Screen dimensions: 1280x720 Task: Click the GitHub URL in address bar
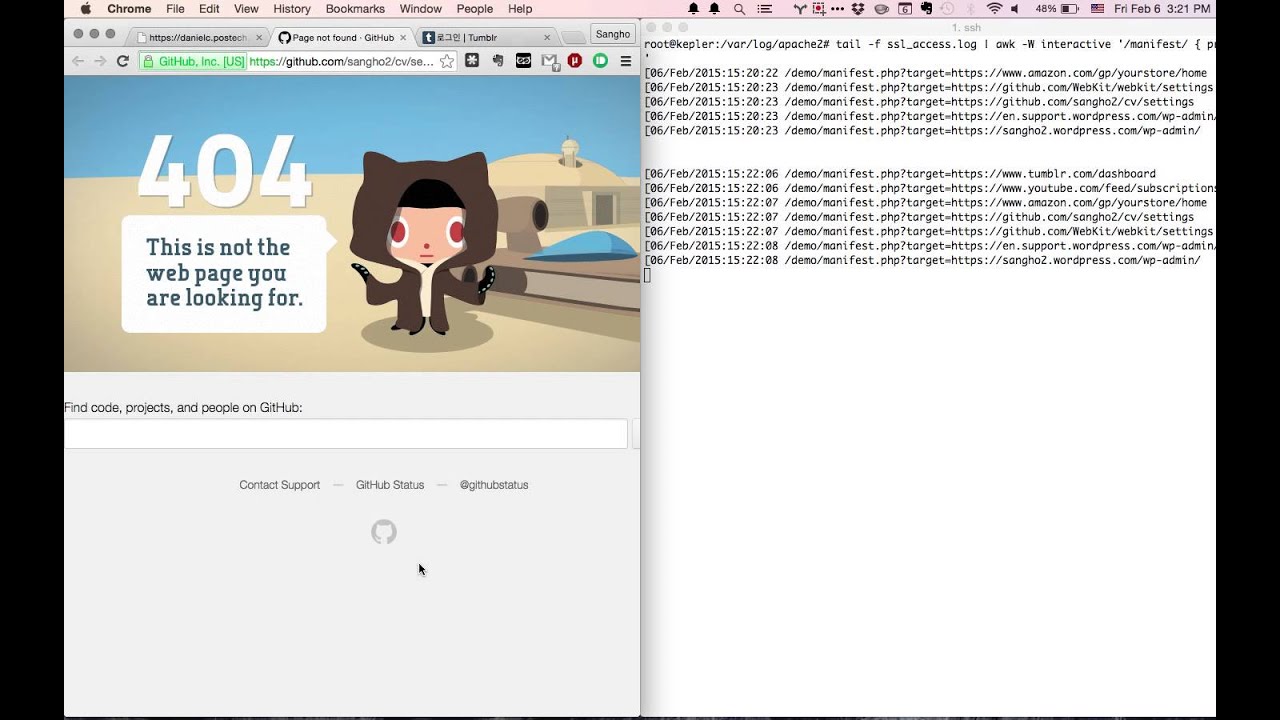coord(341,61)
